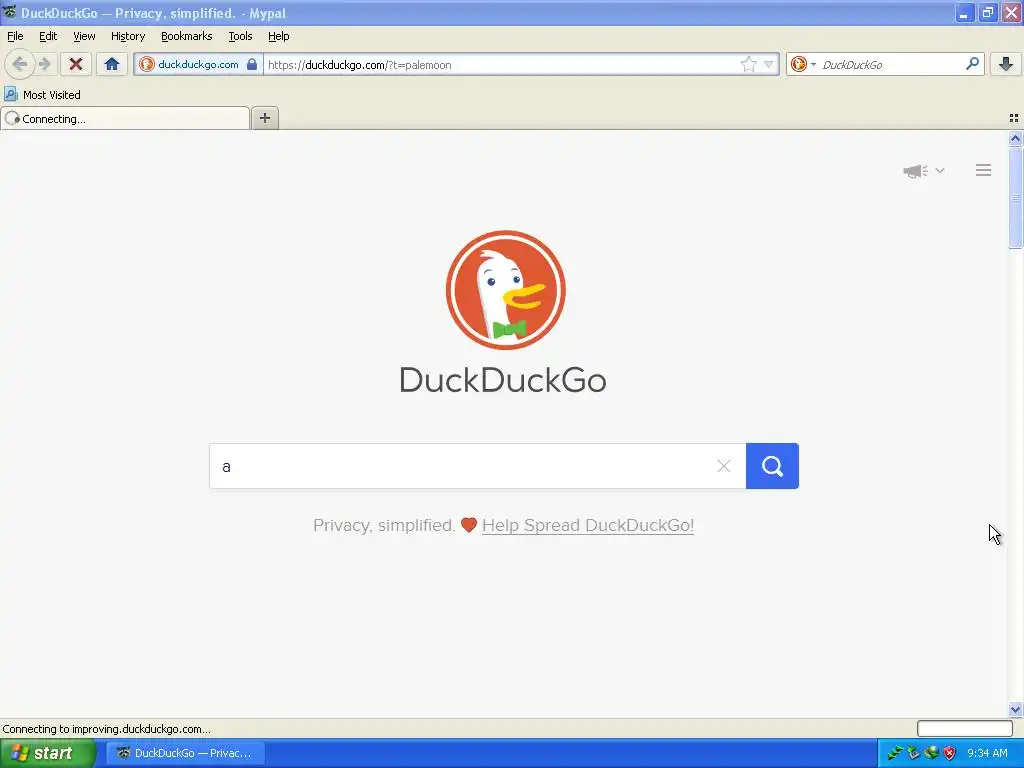
Task: Open a new tab with the plus button
Action: (264, 118)
